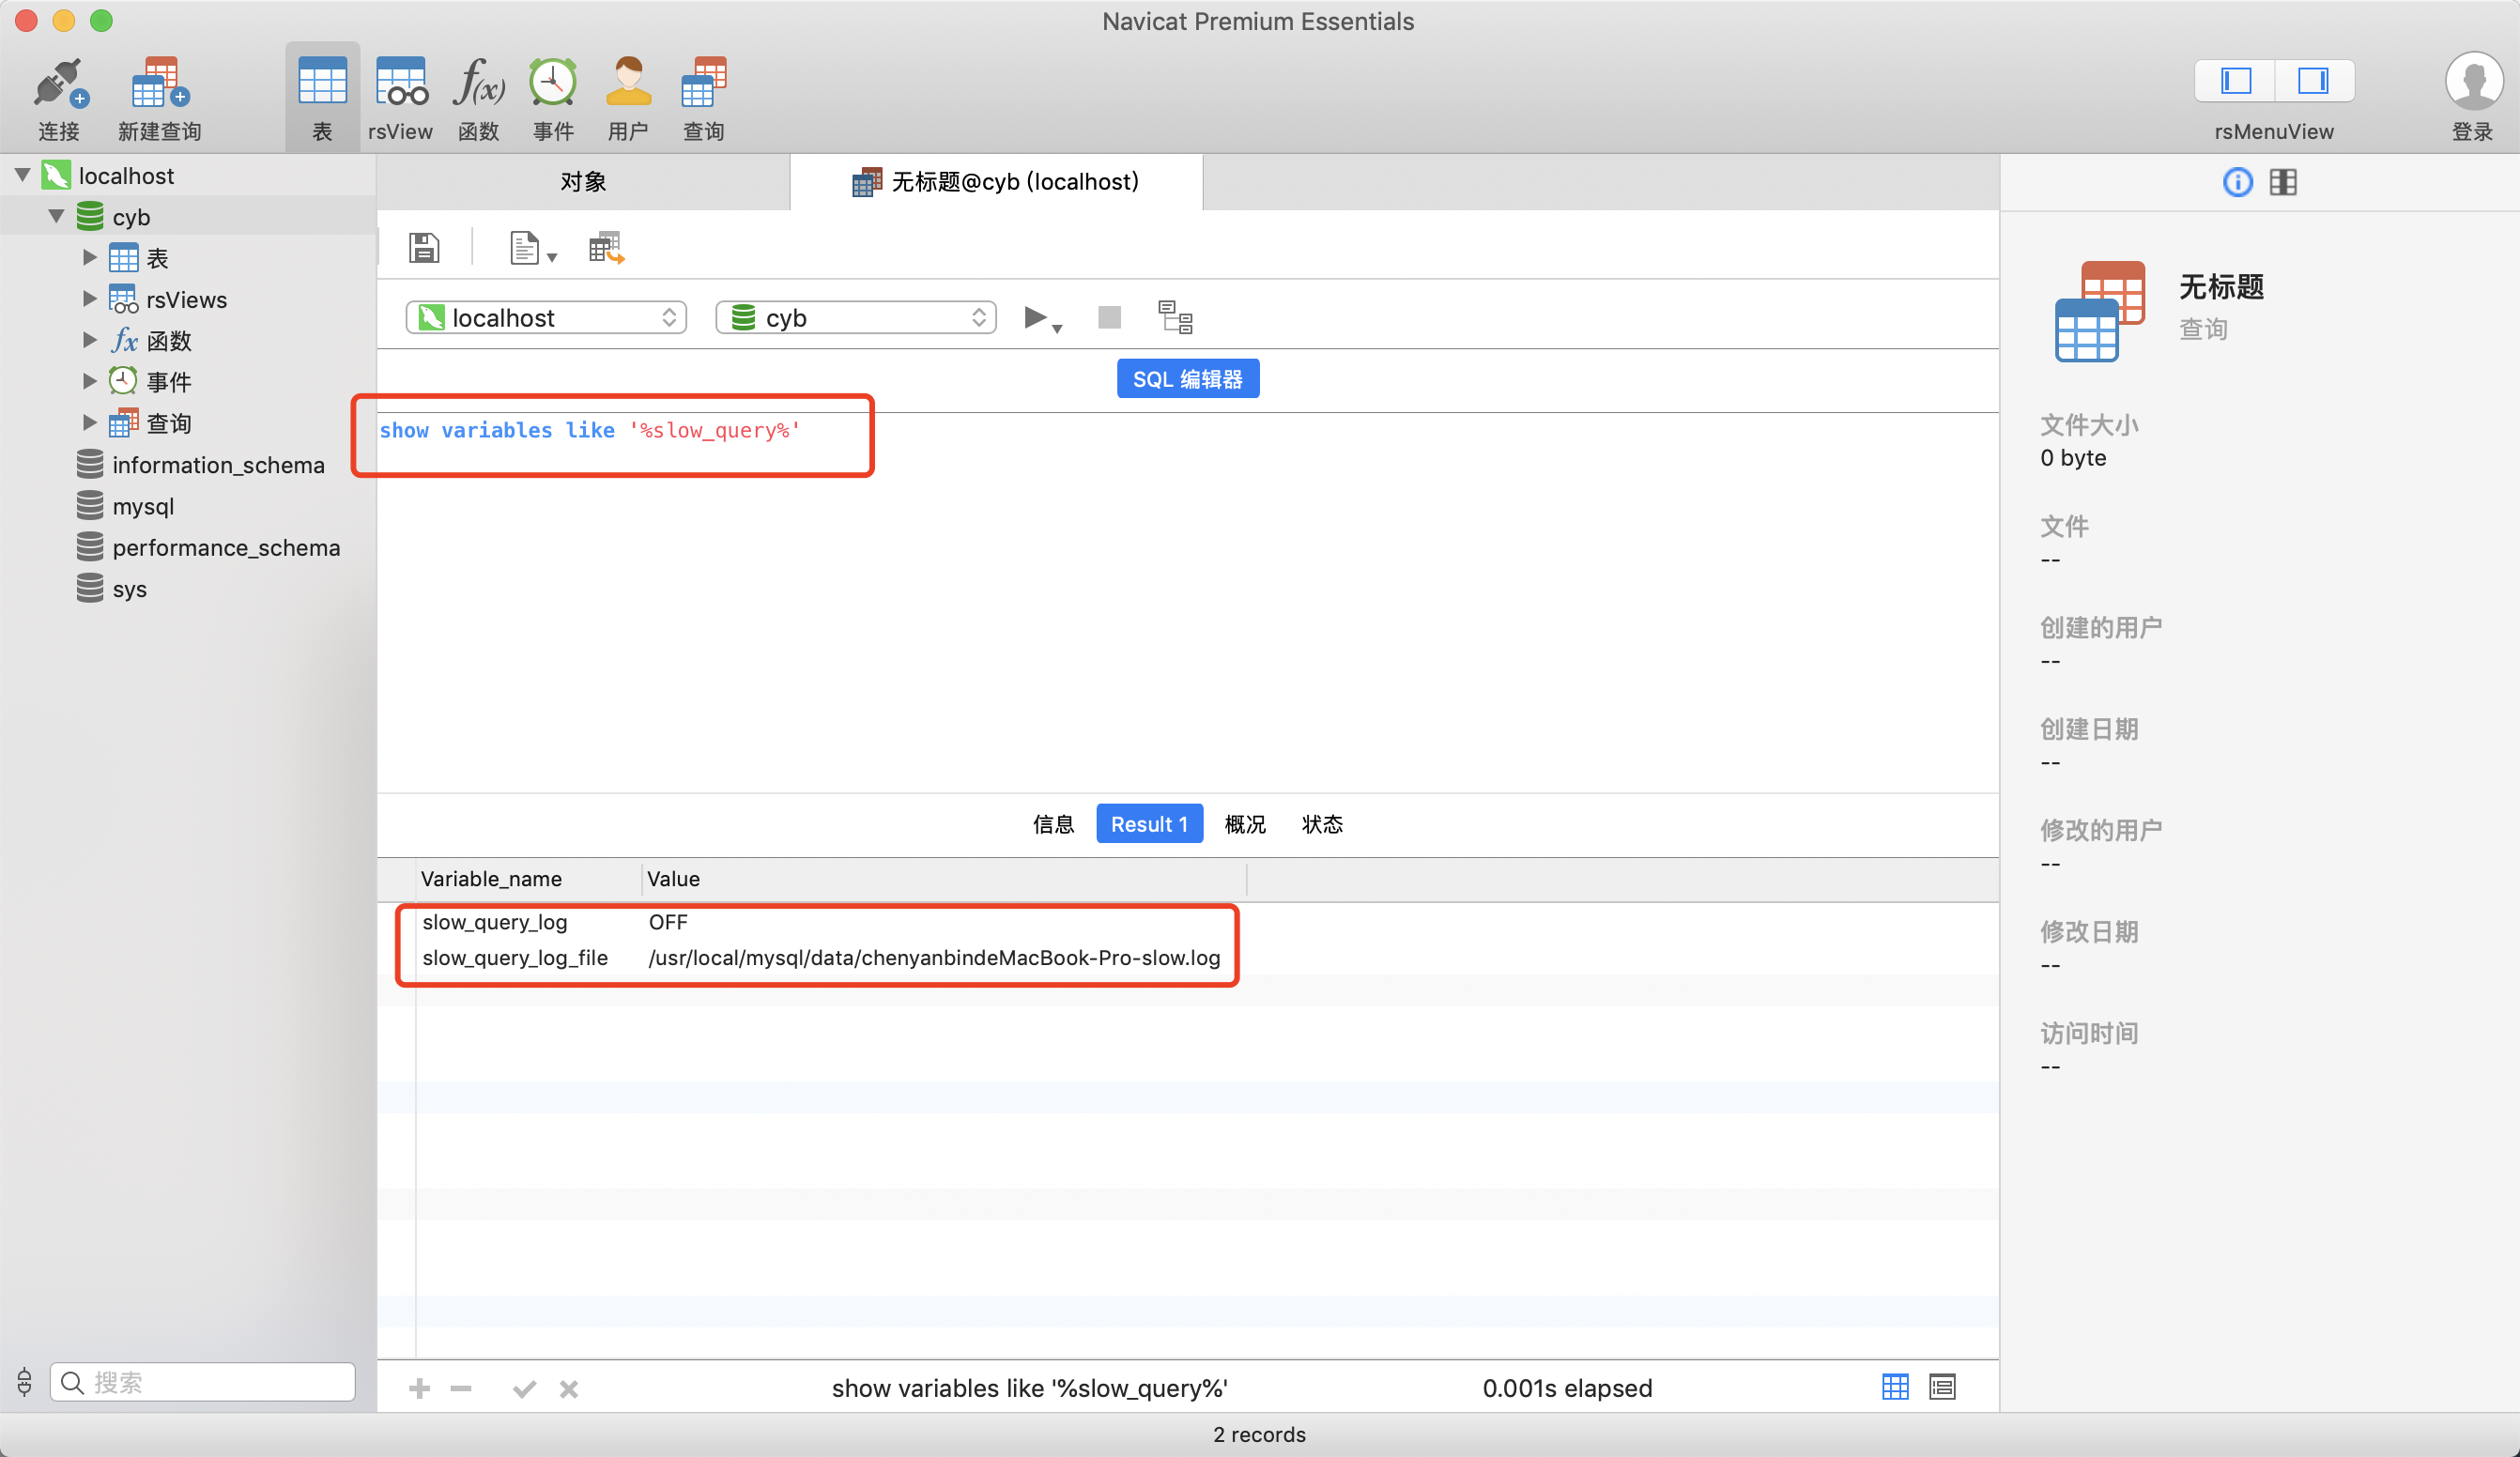The width and height of the screenshot is (2520, 1457).
Task: Open the 概况 results tab
Action: (1245, 824)
